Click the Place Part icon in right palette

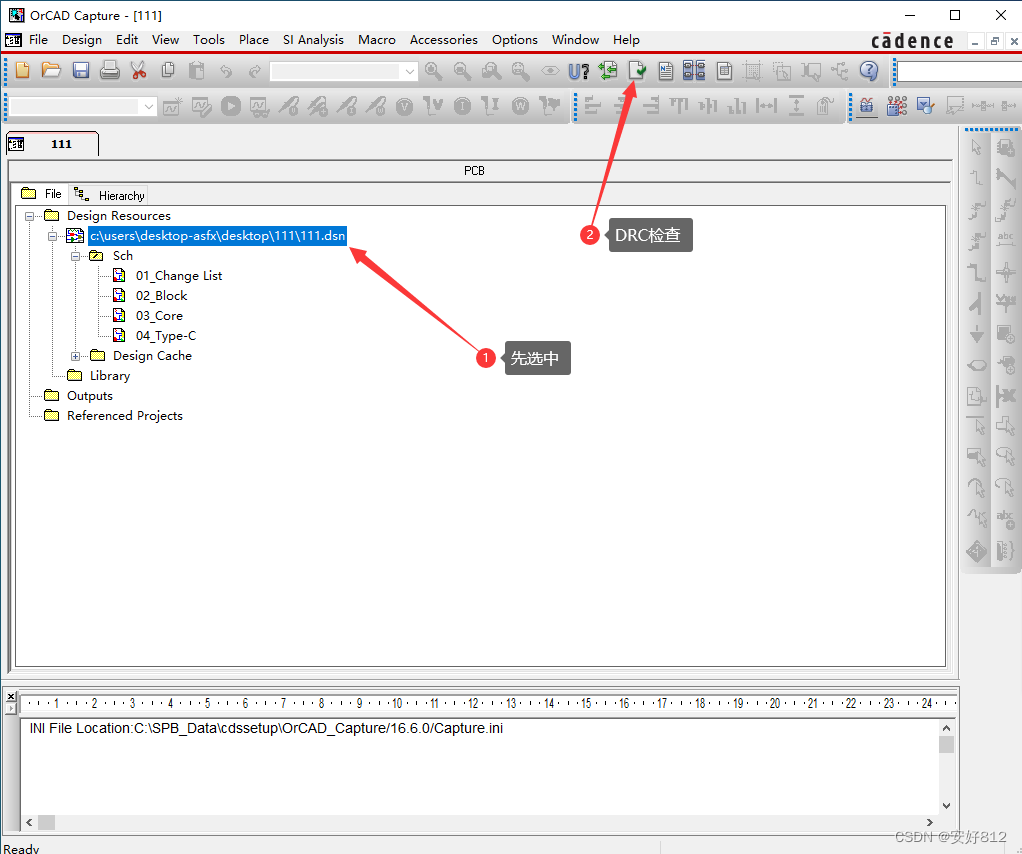pos(1006,147)
